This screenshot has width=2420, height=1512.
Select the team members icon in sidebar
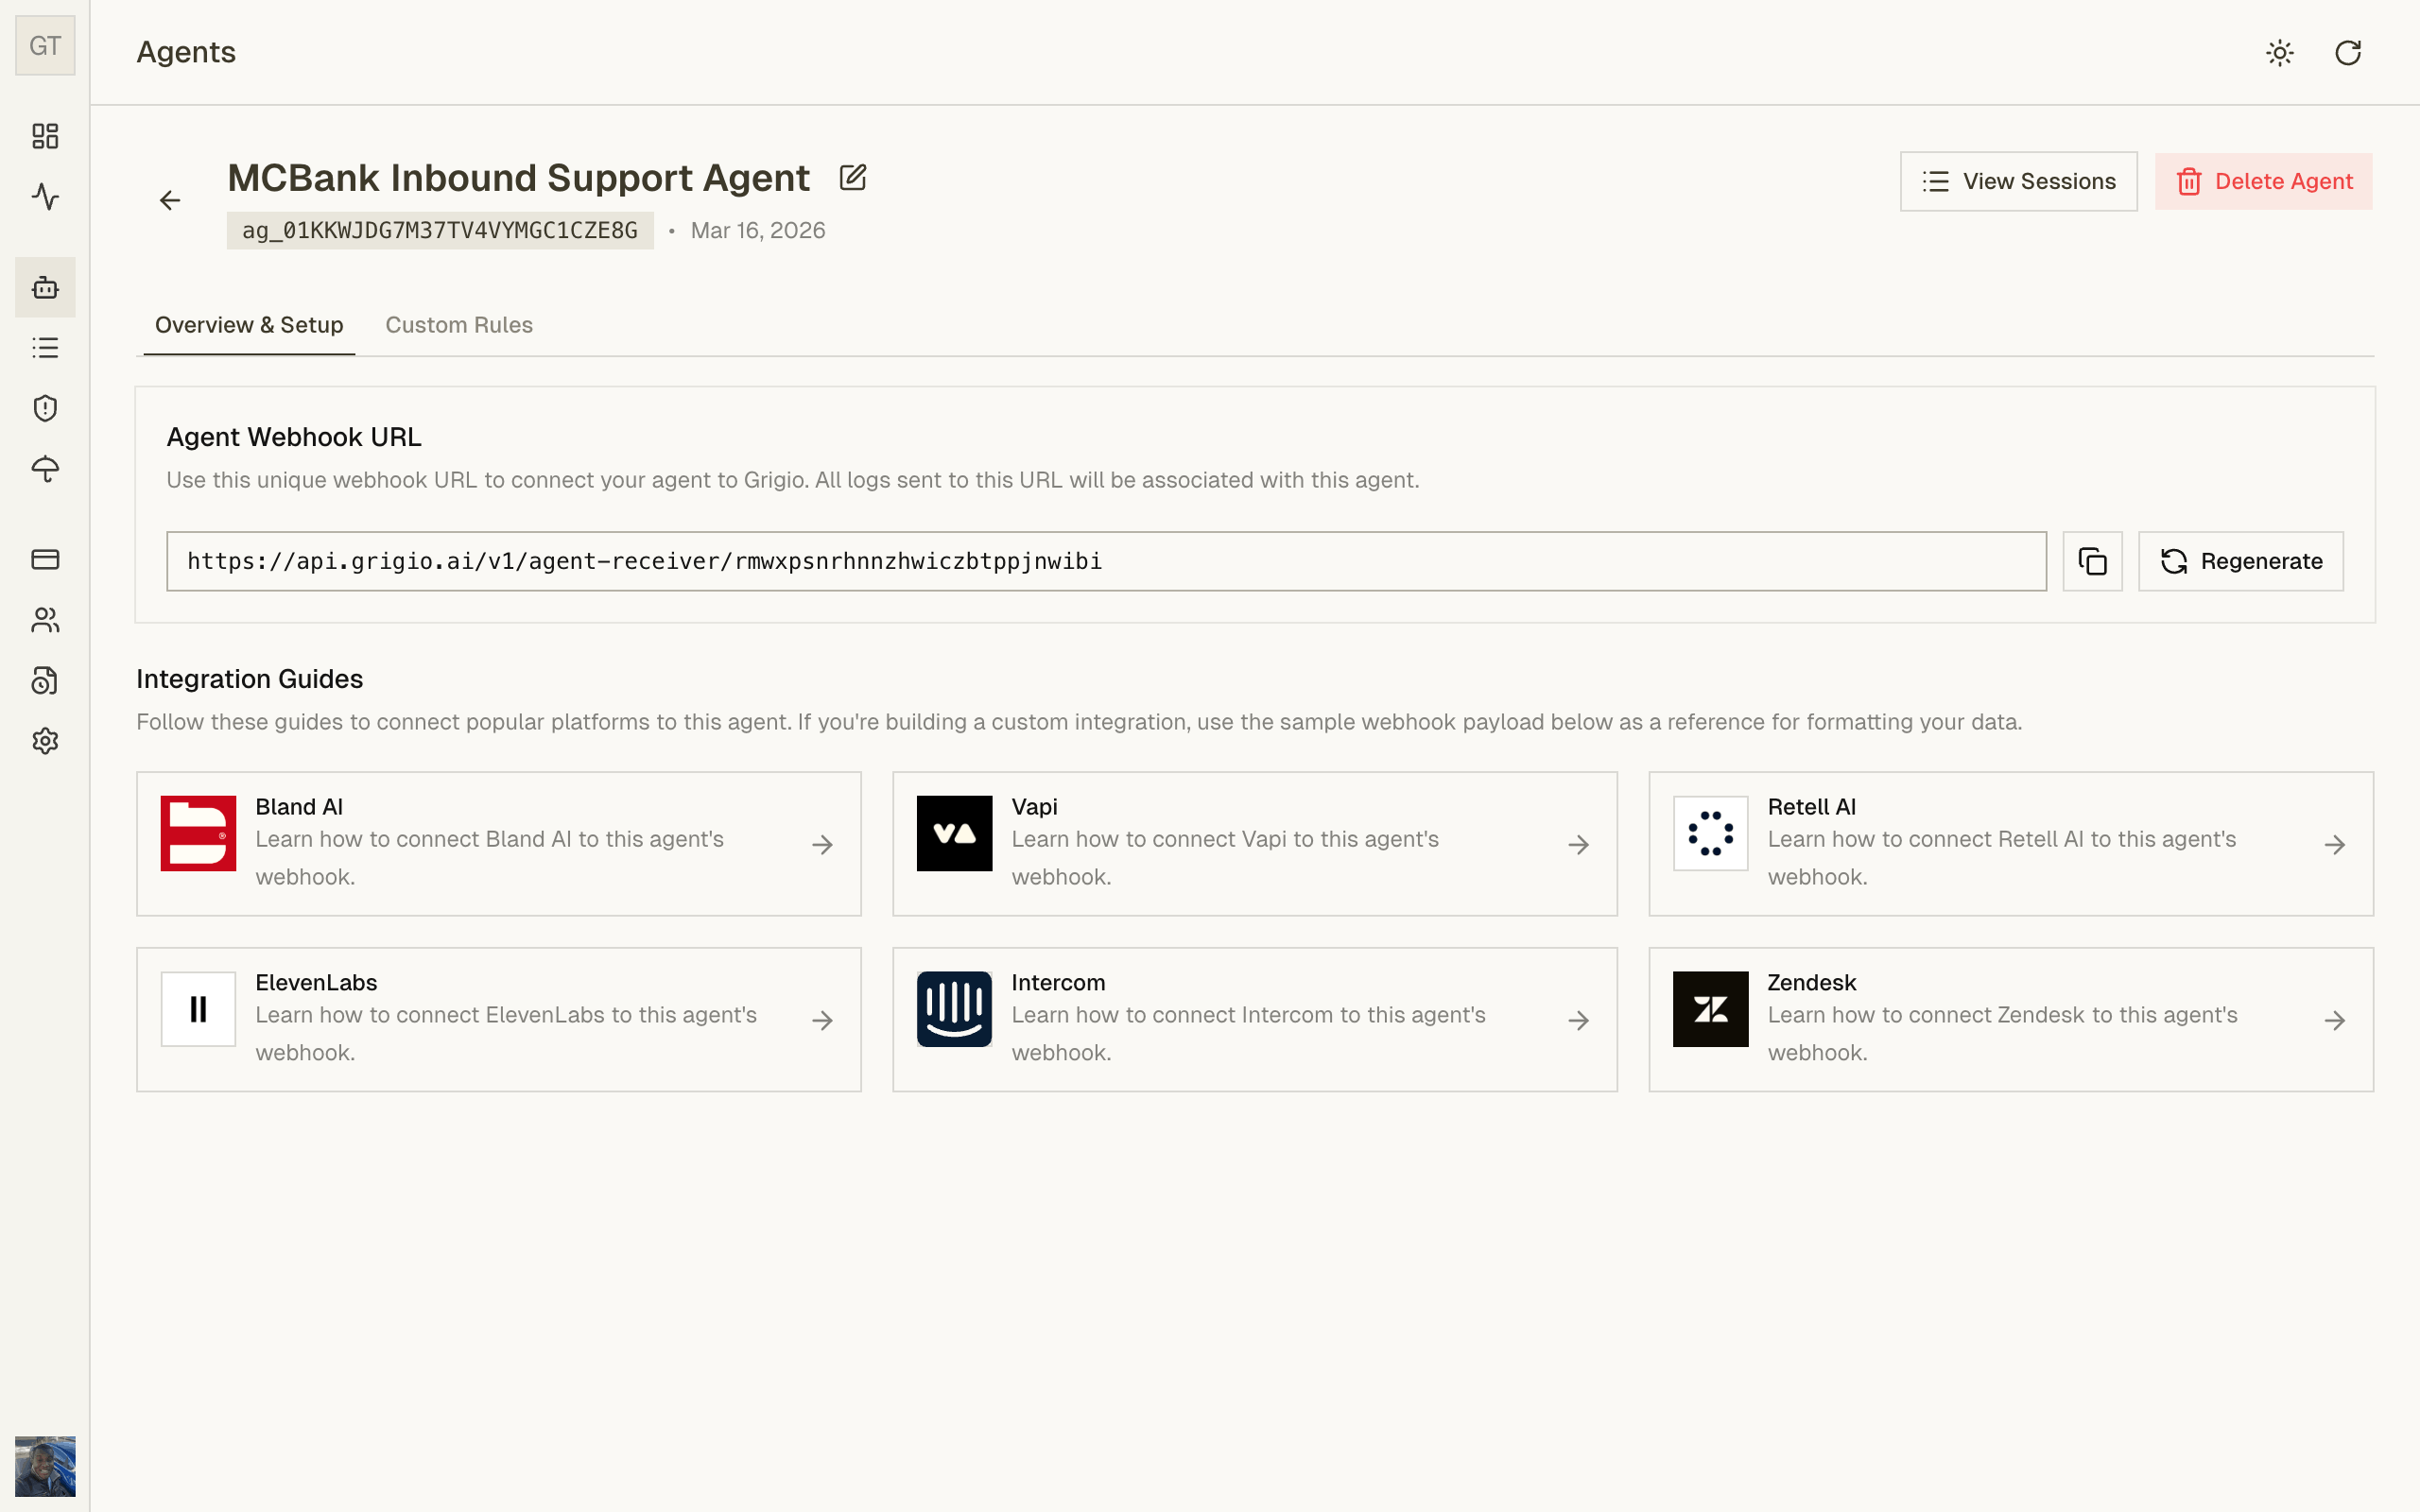pyautogui.click(x=45, y=620)
